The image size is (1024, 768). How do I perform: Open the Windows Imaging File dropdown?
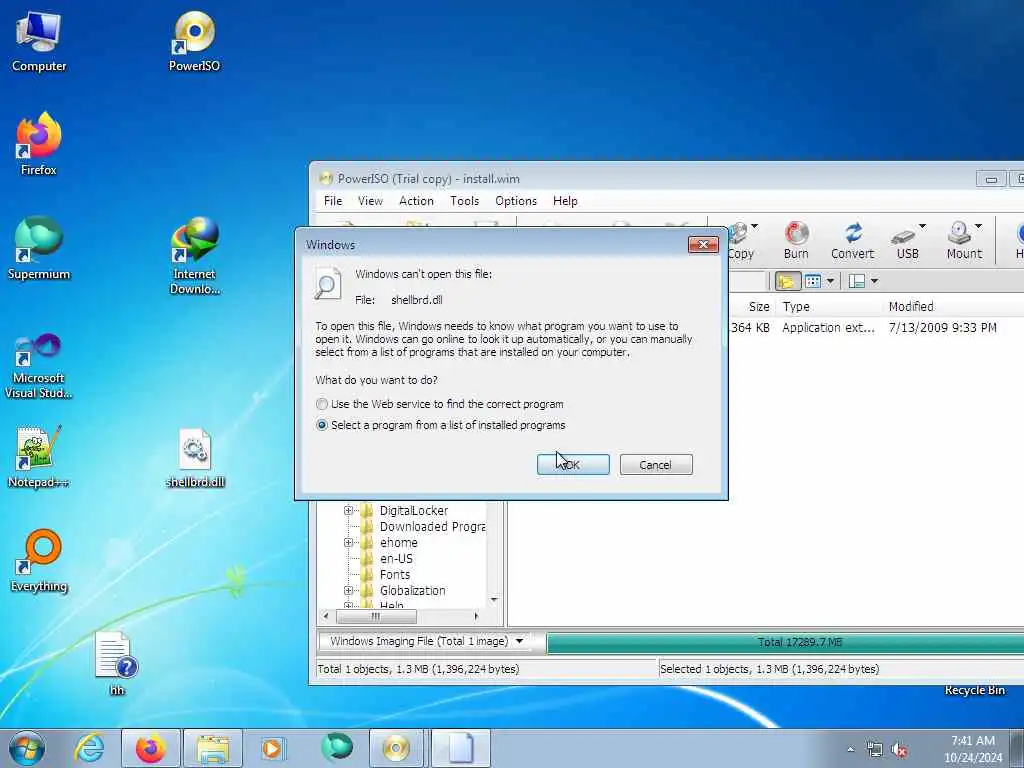[519, 641]
